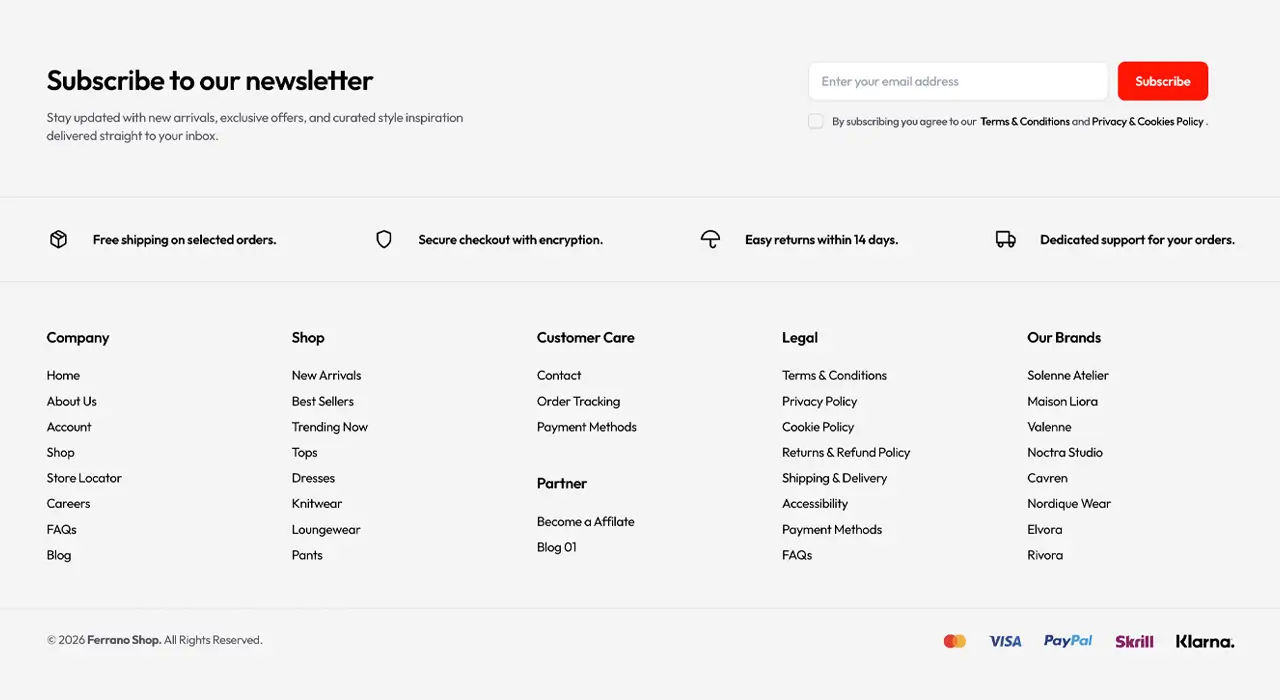Click the delivery truck support icon

tap(1005, 239)
